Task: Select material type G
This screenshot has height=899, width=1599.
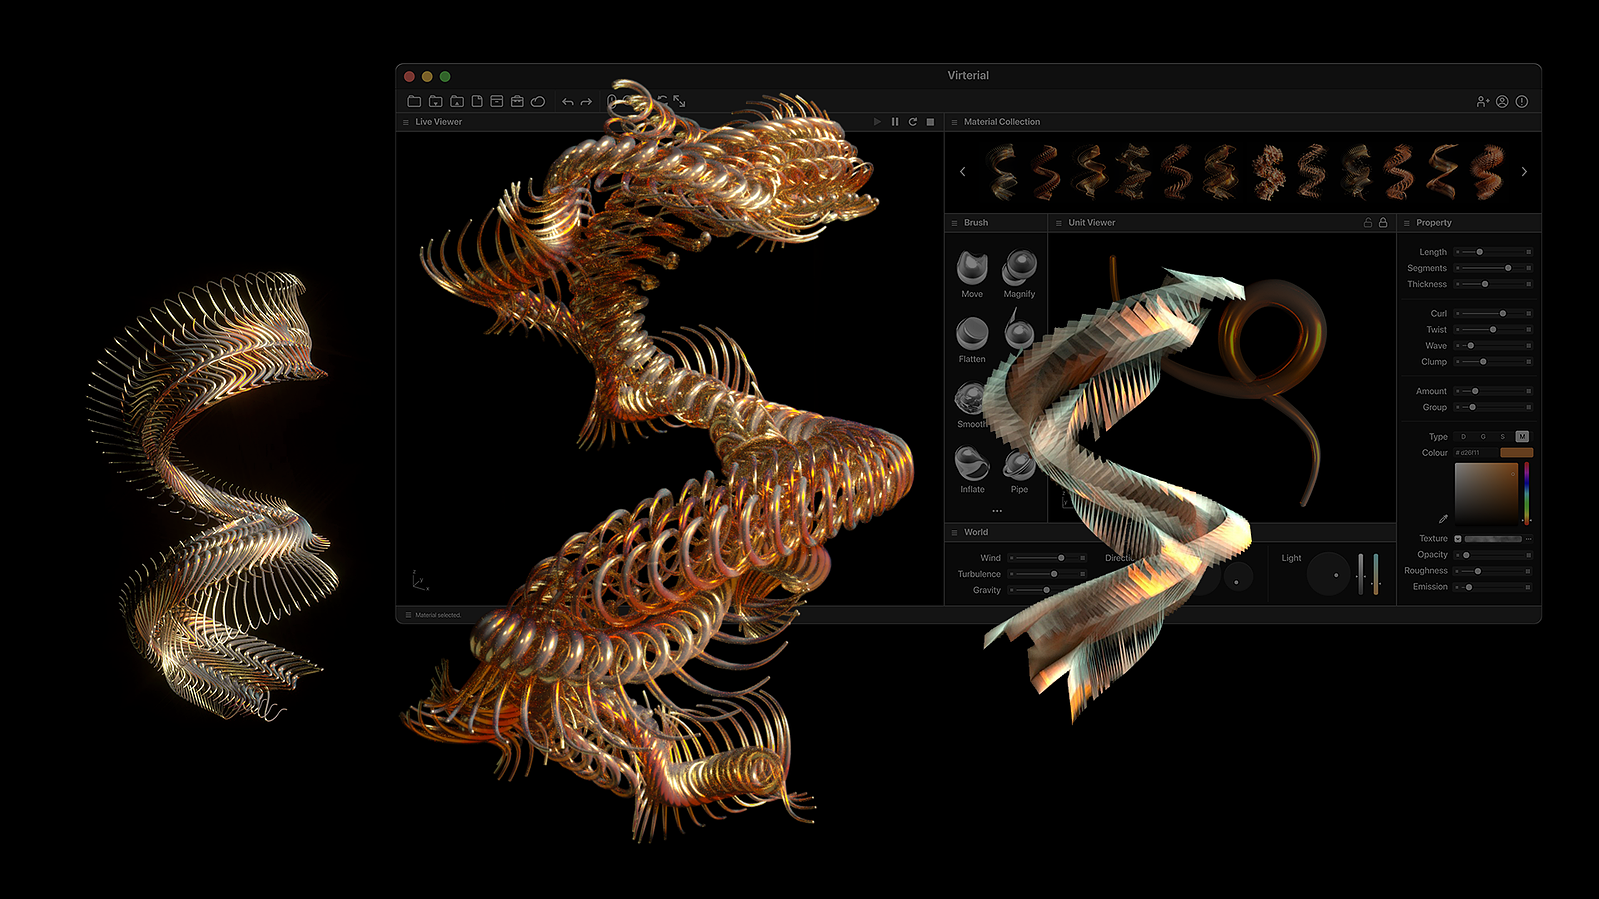Action: [x=1483, y=436]
